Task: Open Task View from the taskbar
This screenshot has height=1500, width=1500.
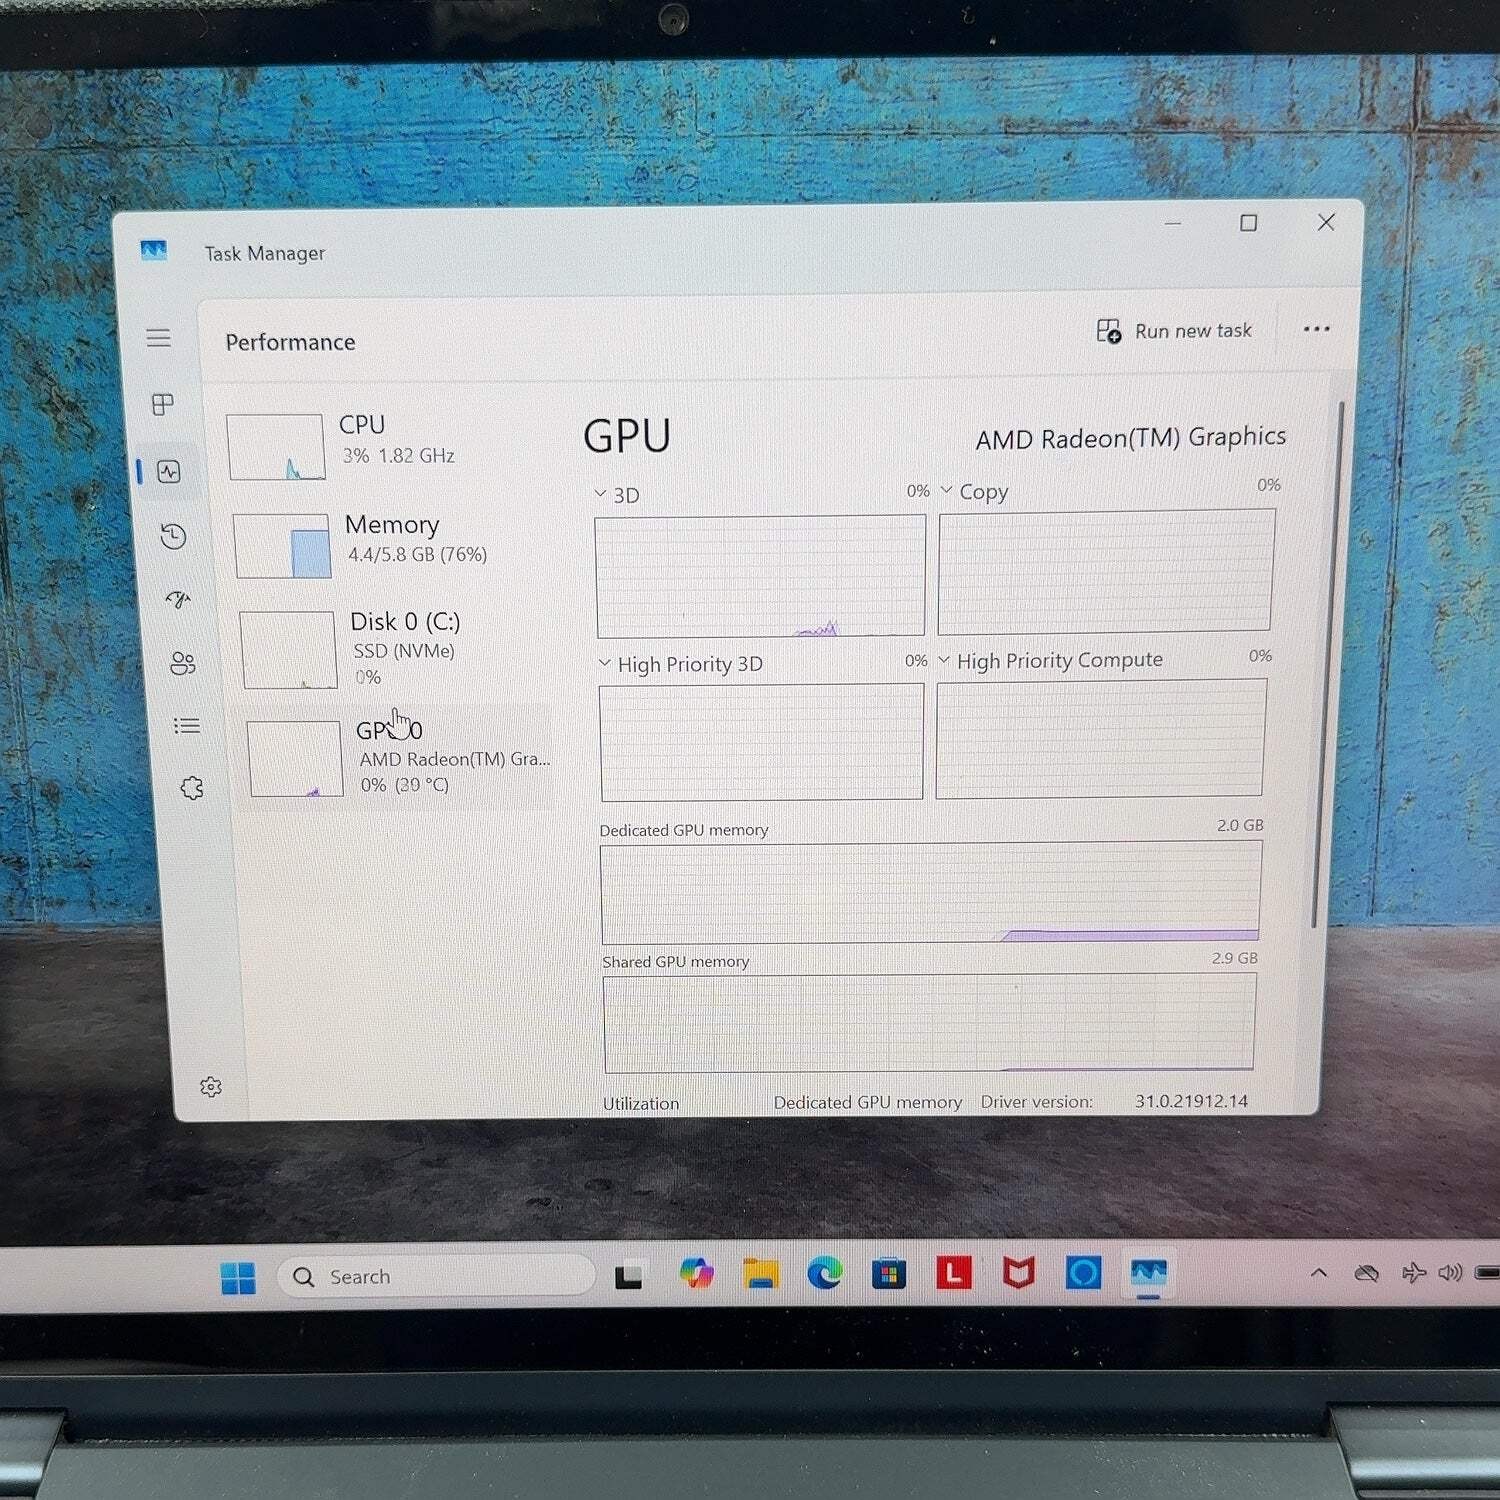Action: tap(628, 1277)
